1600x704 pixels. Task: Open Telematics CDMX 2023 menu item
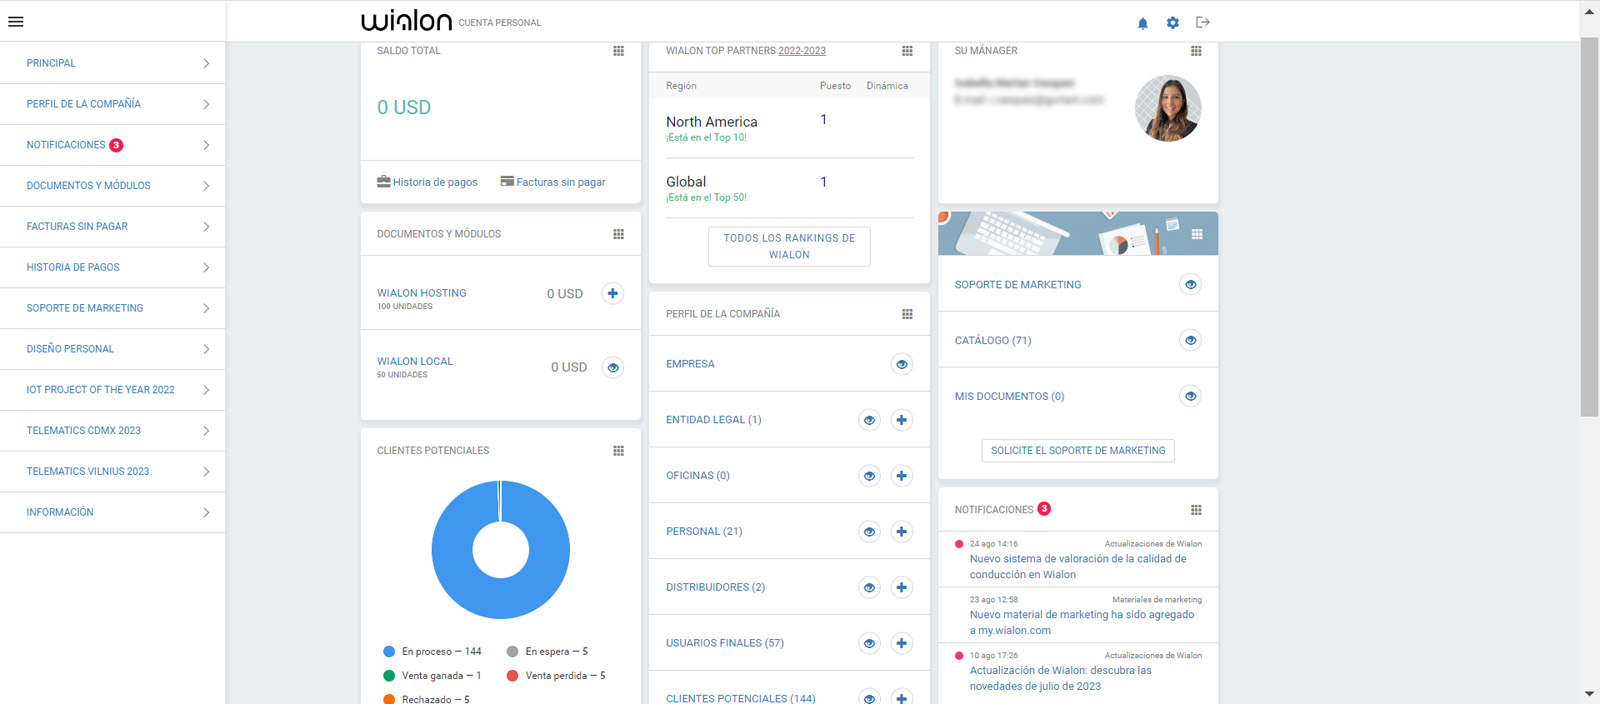tap(112, 431)
